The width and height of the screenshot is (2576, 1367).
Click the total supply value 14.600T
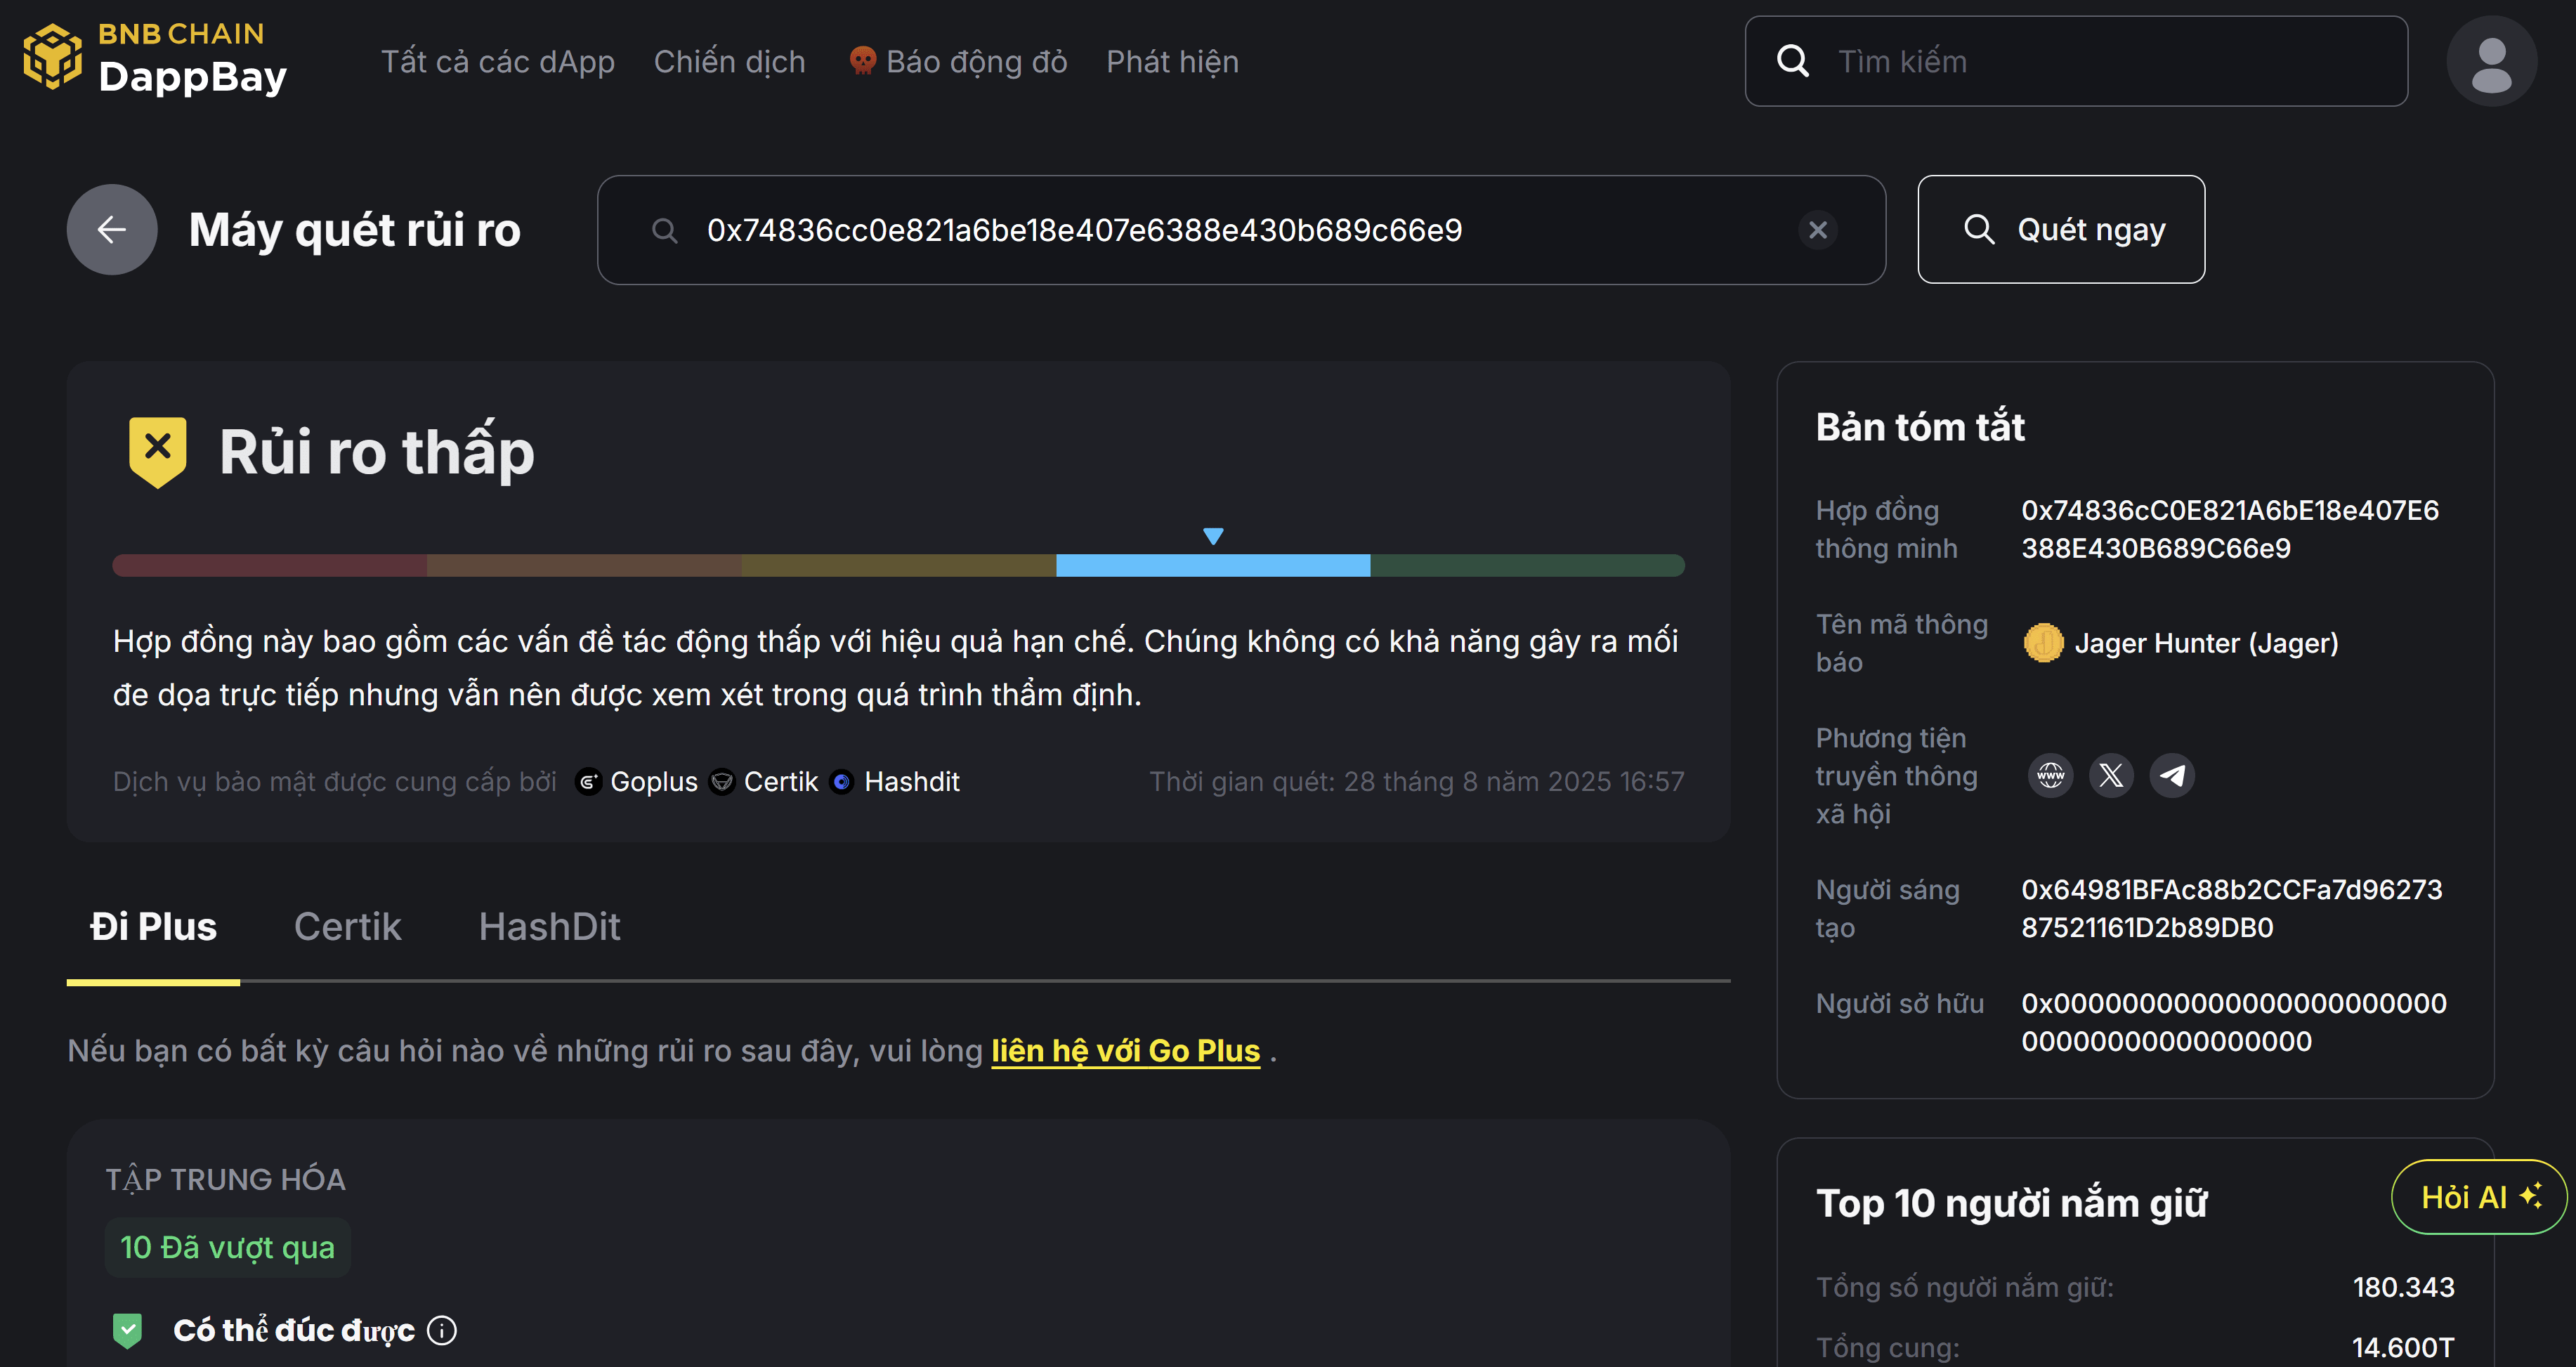[2403, 1347]
